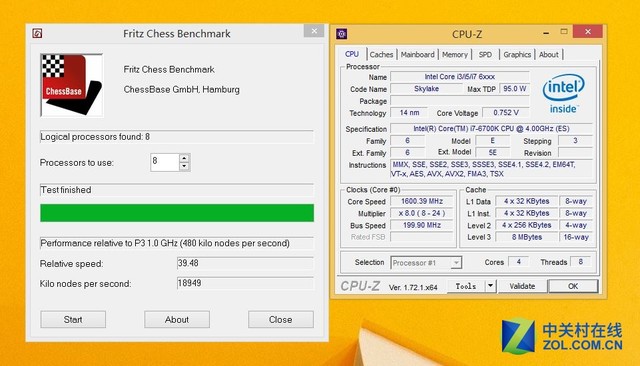Click the Level 3 '16-way' associativity value
640x366 pixels.
click(x=576, y=237)
